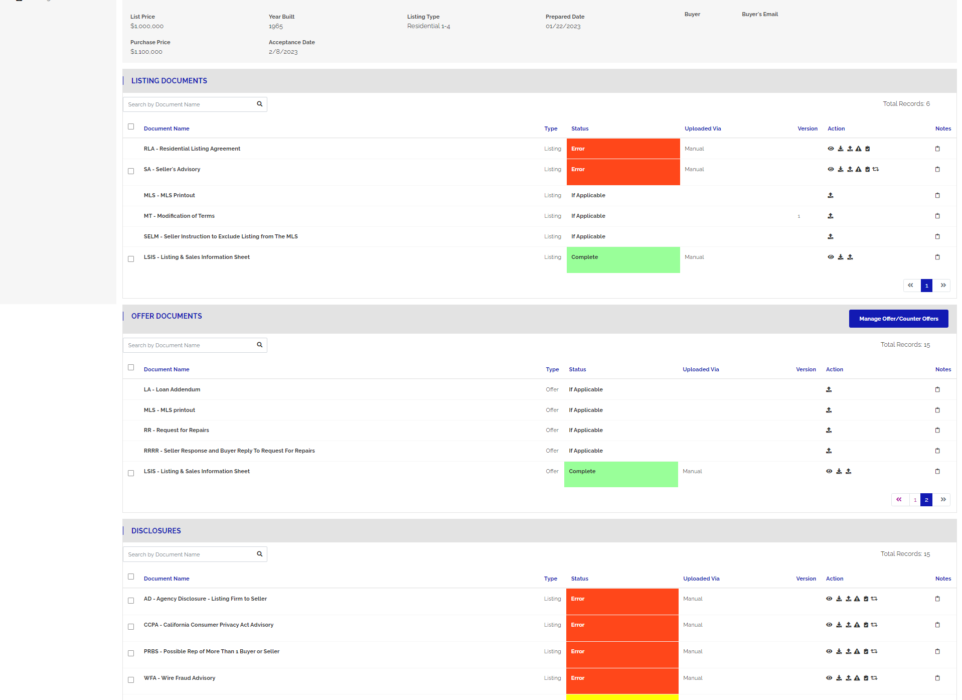
Task: Click Manage Offer/Counter Offers button
Action: (898, 319)
